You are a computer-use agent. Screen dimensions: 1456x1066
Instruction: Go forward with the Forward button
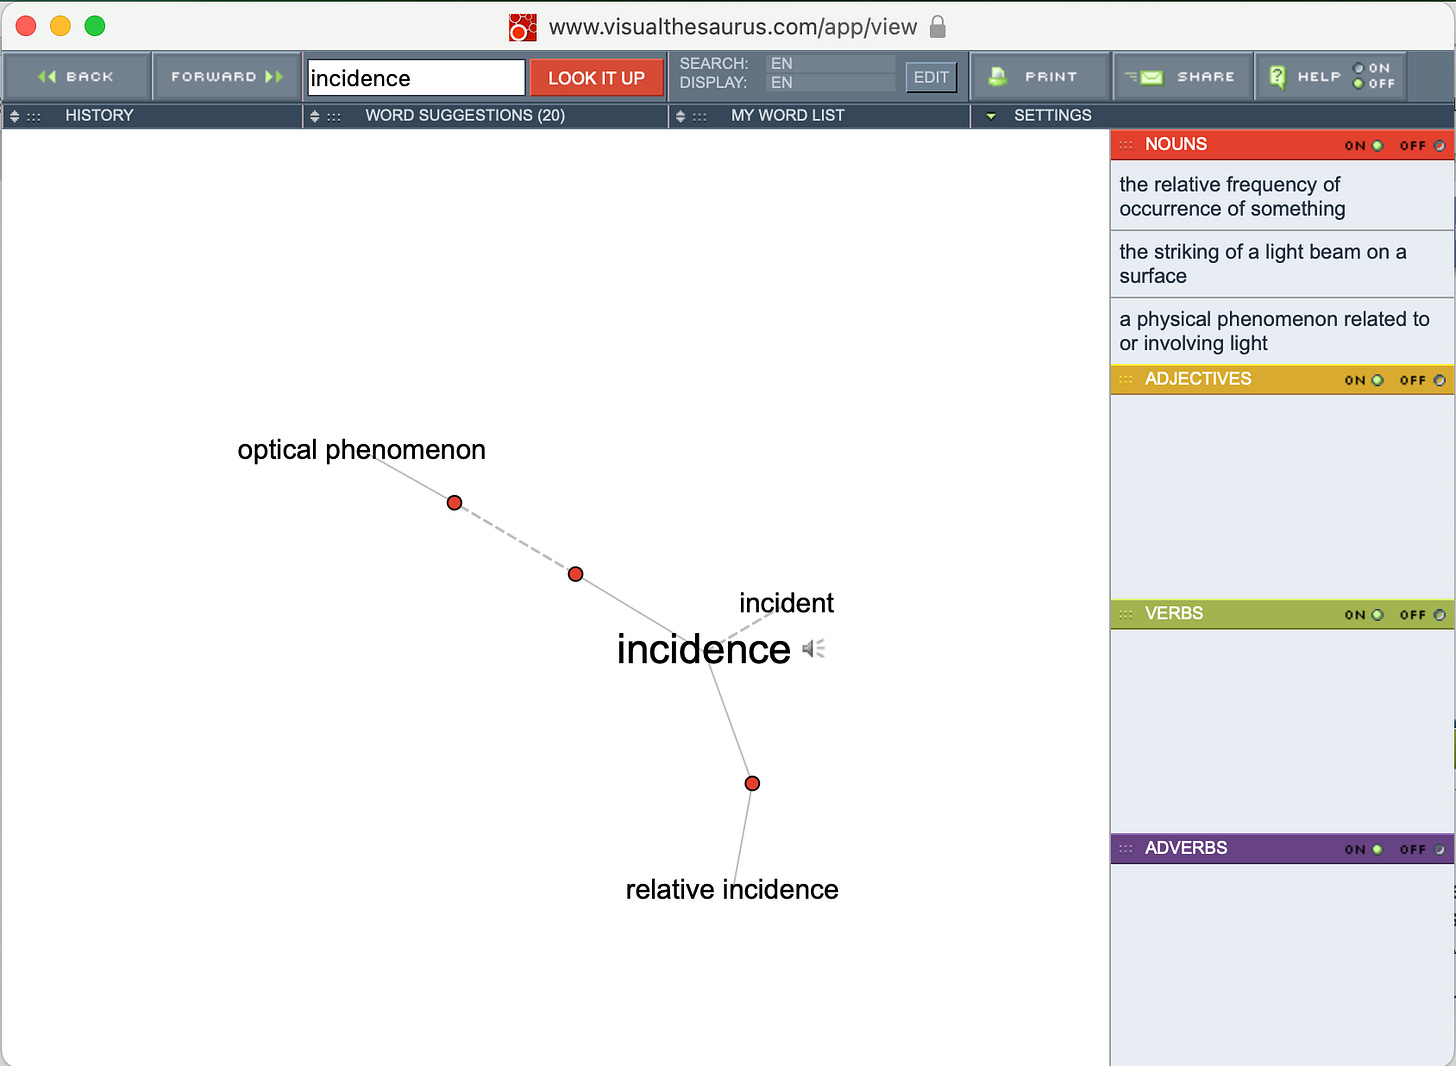[227, 77]
